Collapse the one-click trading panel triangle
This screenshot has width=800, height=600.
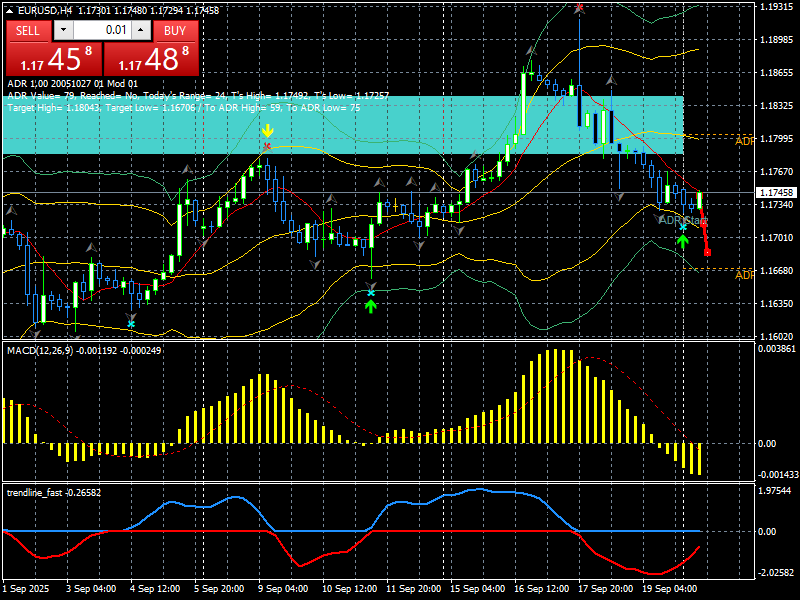[10, 10]
